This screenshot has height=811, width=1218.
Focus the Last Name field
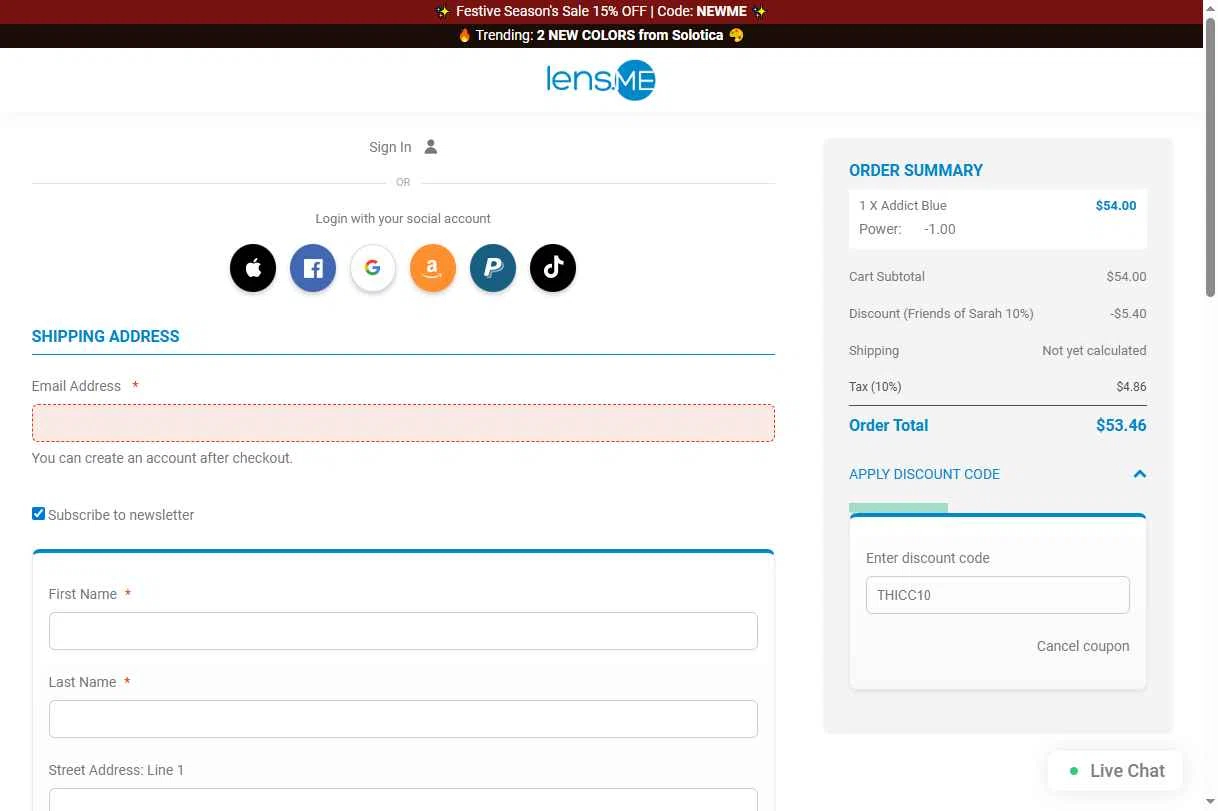click(x=403, y=719)
